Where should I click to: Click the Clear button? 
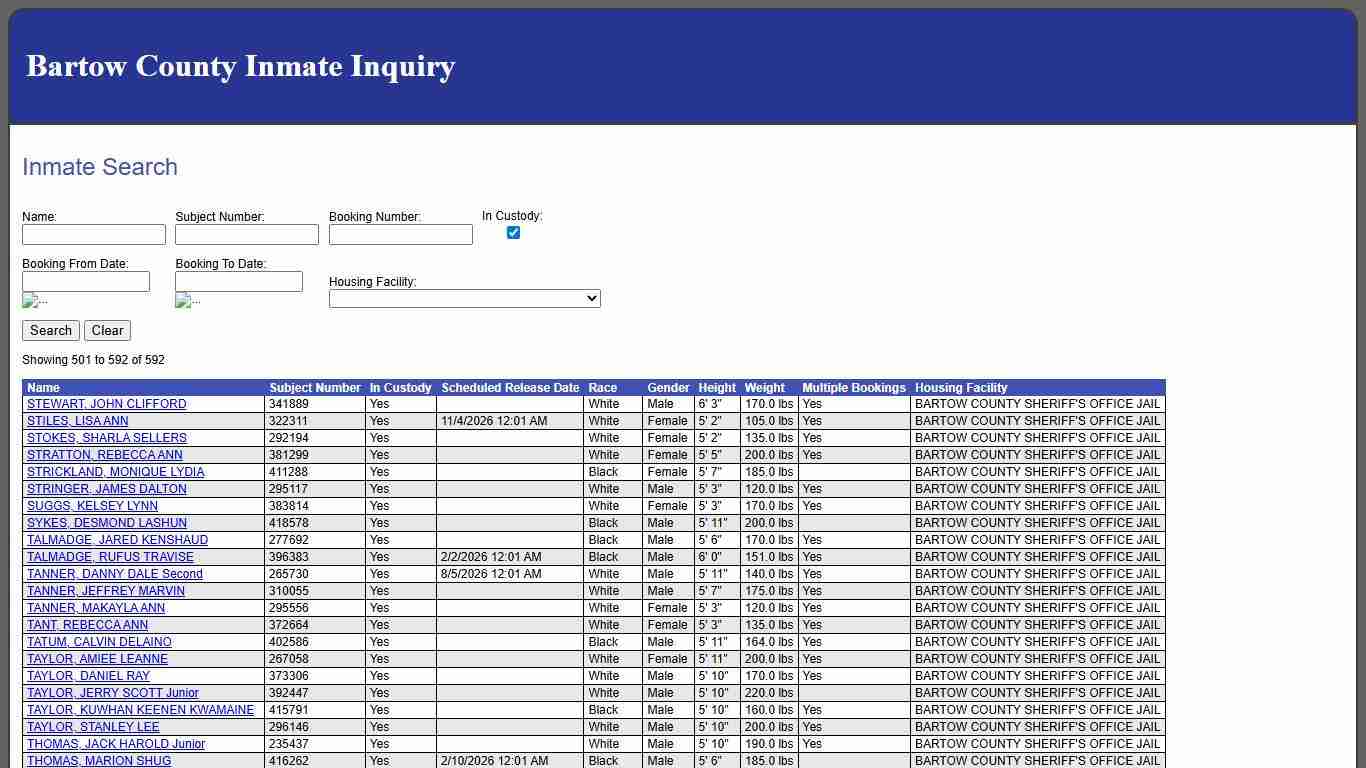(x=107, y=330)
